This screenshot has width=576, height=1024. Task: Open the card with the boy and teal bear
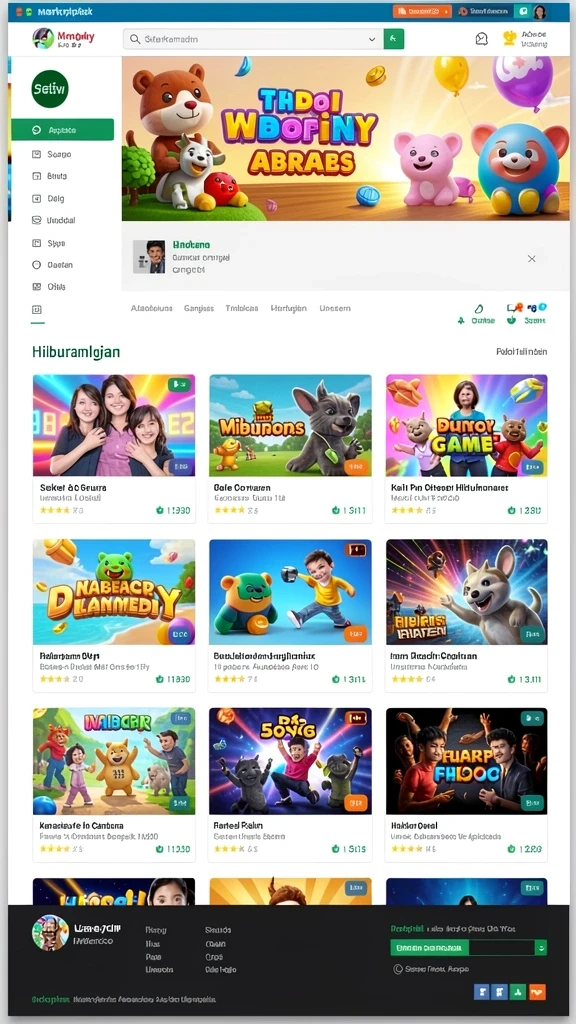coord(291,592)
